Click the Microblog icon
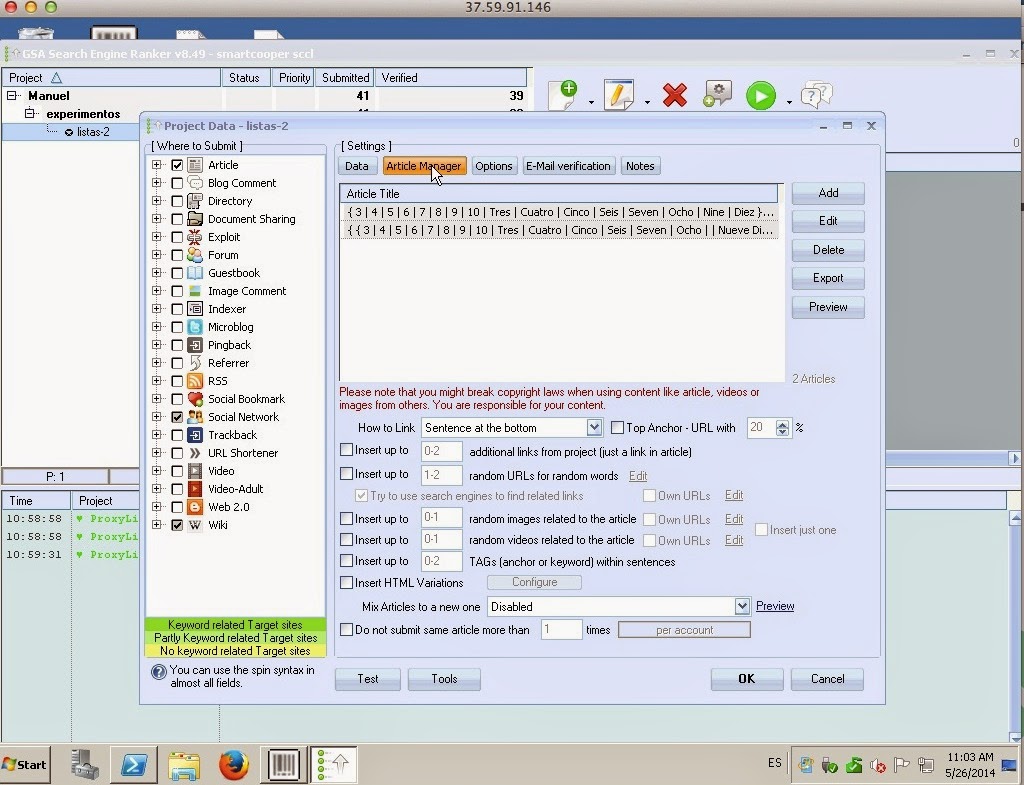 (195, 327)
